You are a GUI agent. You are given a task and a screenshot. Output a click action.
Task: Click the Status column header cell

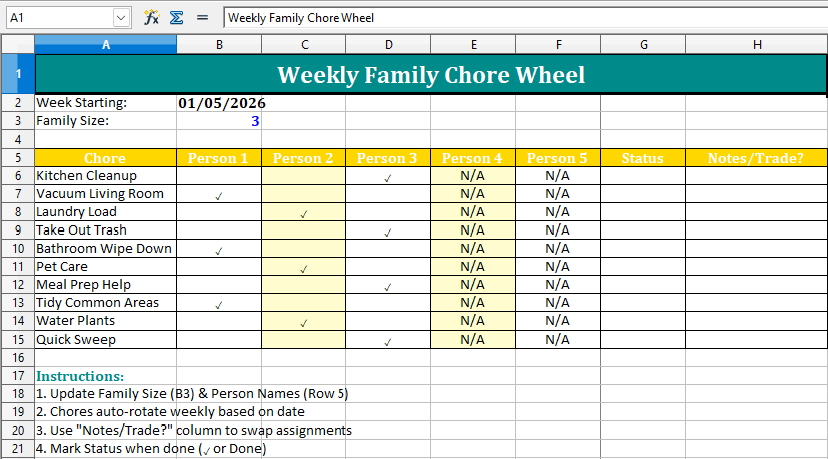(x=642, y=158)
